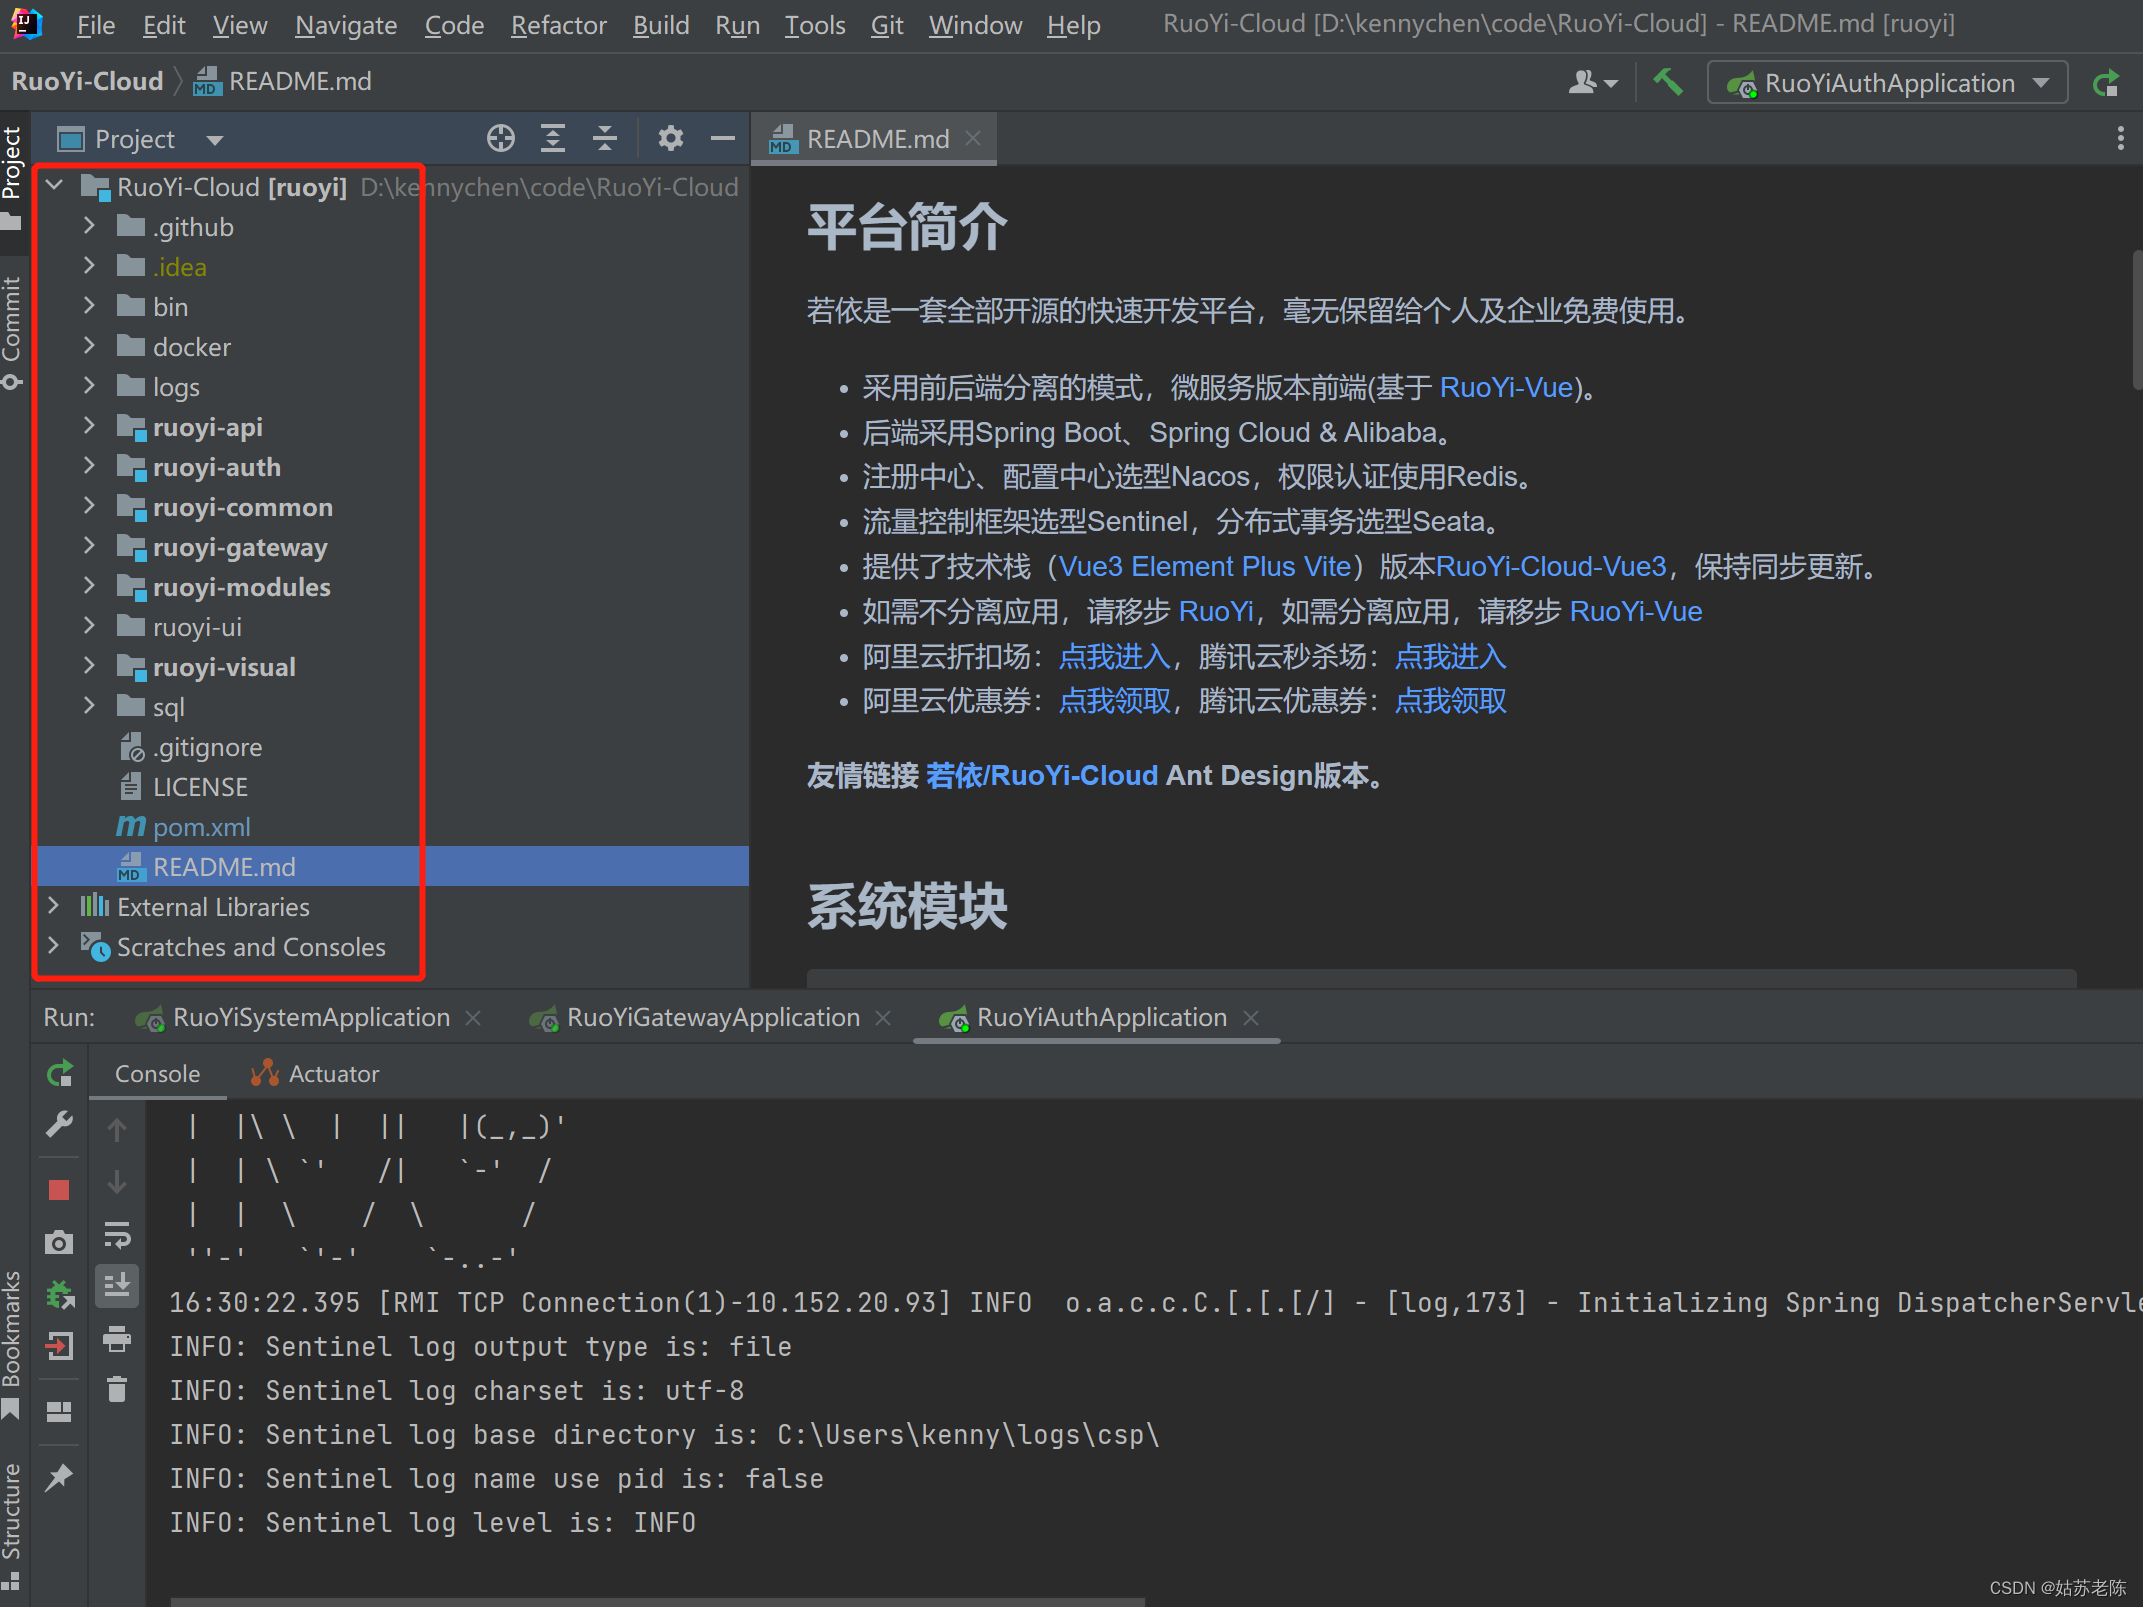2143x1607 pixels.
Task: Clear console with trash icon
Action: pyautogui.click(x=117, y=1389)
